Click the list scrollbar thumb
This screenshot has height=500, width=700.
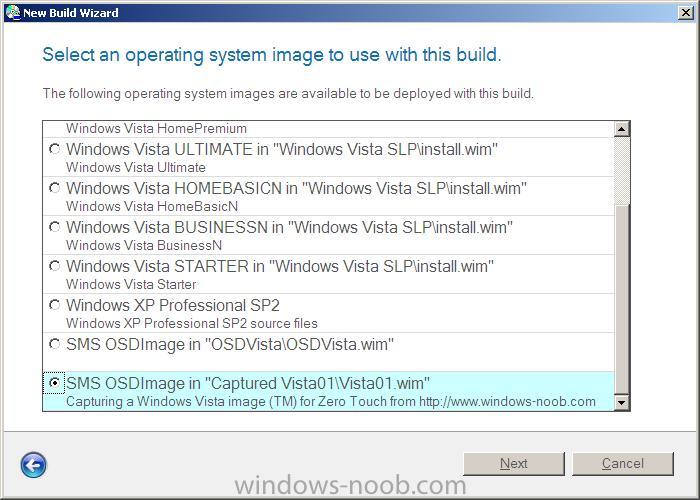tap(621, 171)
